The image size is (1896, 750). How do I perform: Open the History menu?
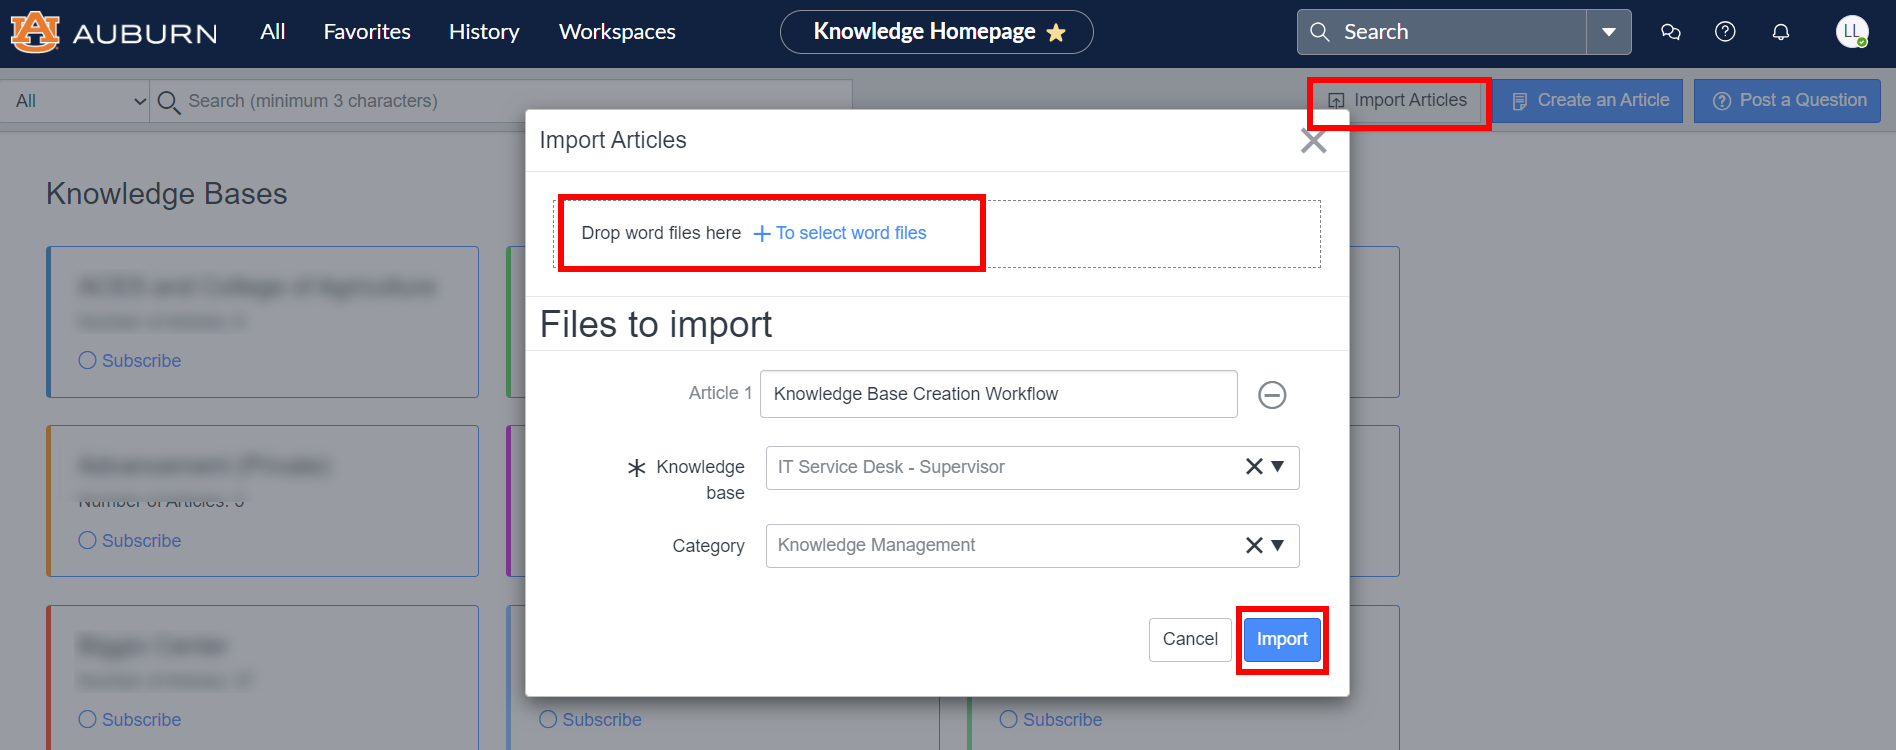(484, 32)
